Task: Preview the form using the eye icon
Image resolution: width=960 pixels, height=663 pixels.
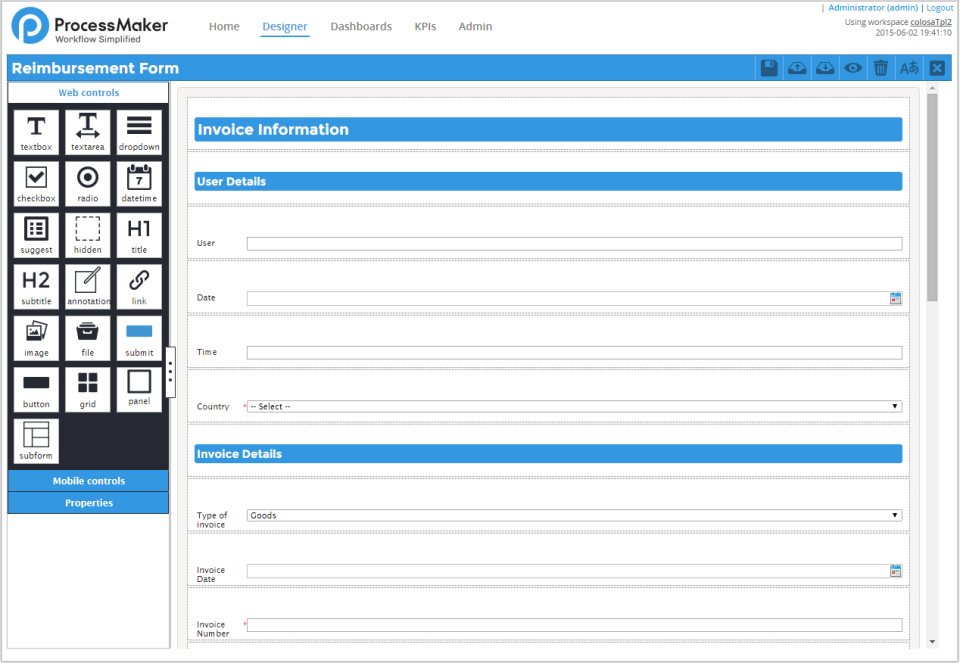Action: pyautogui.click(x=852, y=67)
